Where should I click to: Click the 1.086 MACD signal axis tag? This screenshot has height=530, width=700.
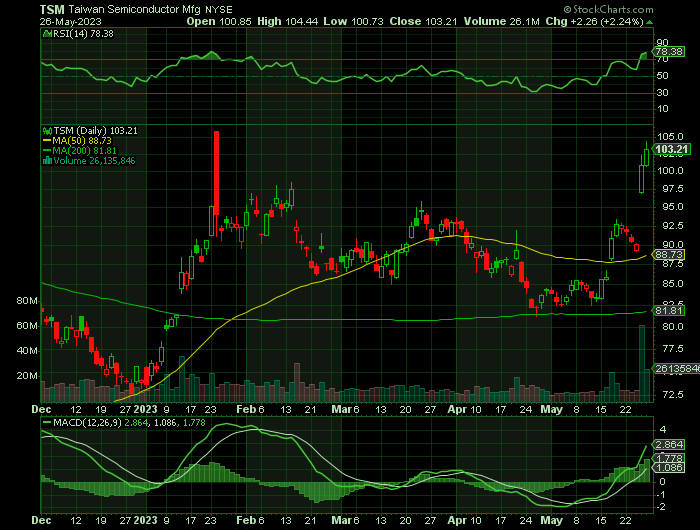(x=668, y=468)
